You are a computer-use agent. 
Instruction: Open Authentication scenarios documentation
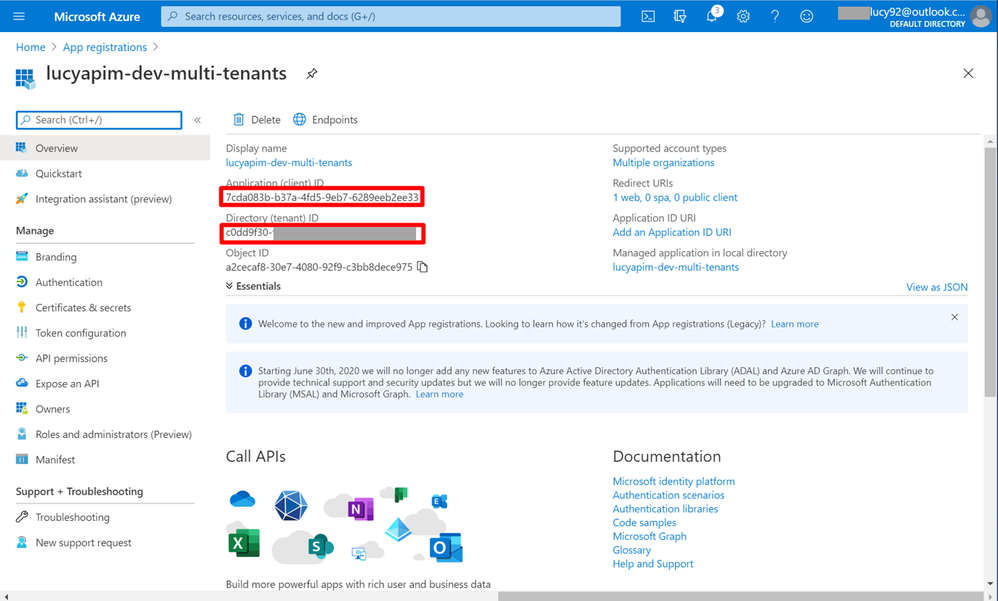tap(668, 495)
